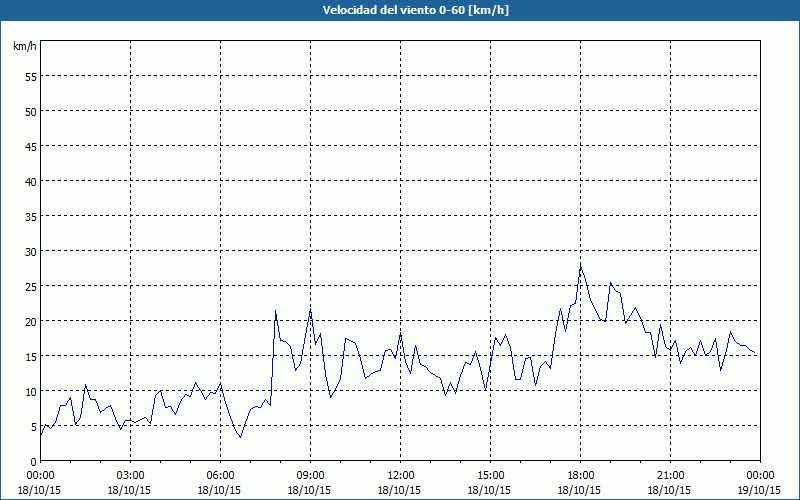Click the y-axis value 5

[x=34, y=427]
